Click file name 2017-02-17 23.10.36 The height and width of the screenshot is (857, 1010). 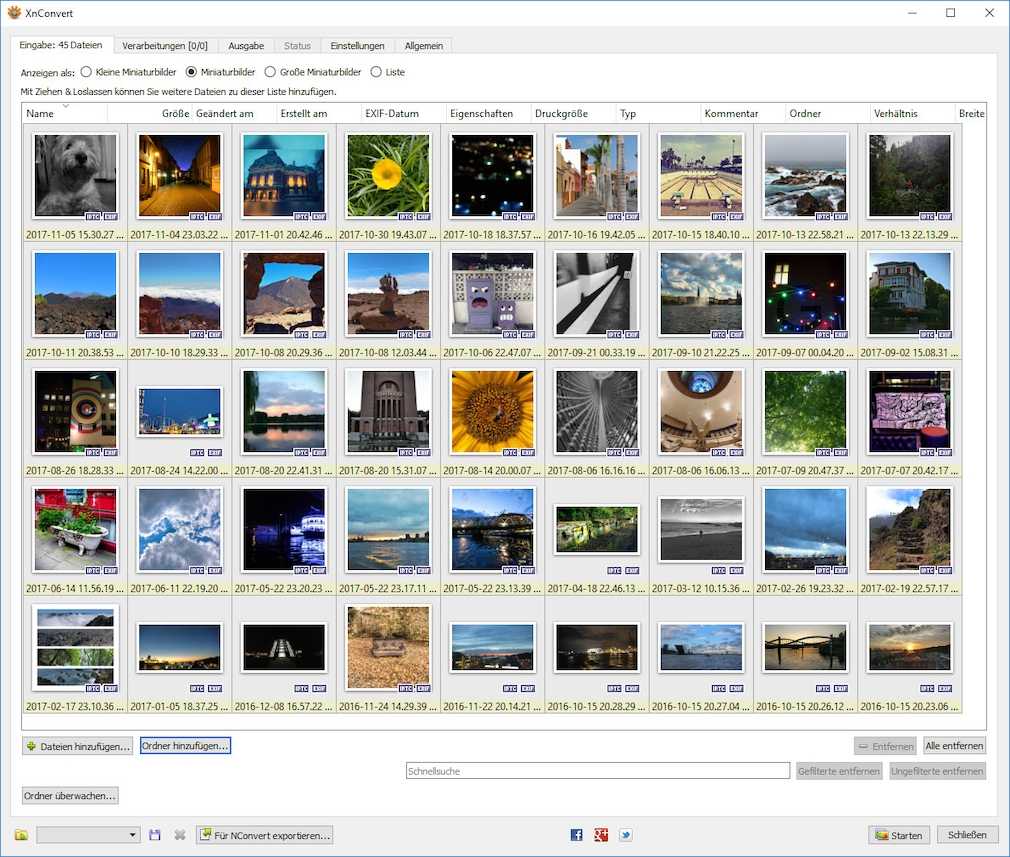click(75, 706)
